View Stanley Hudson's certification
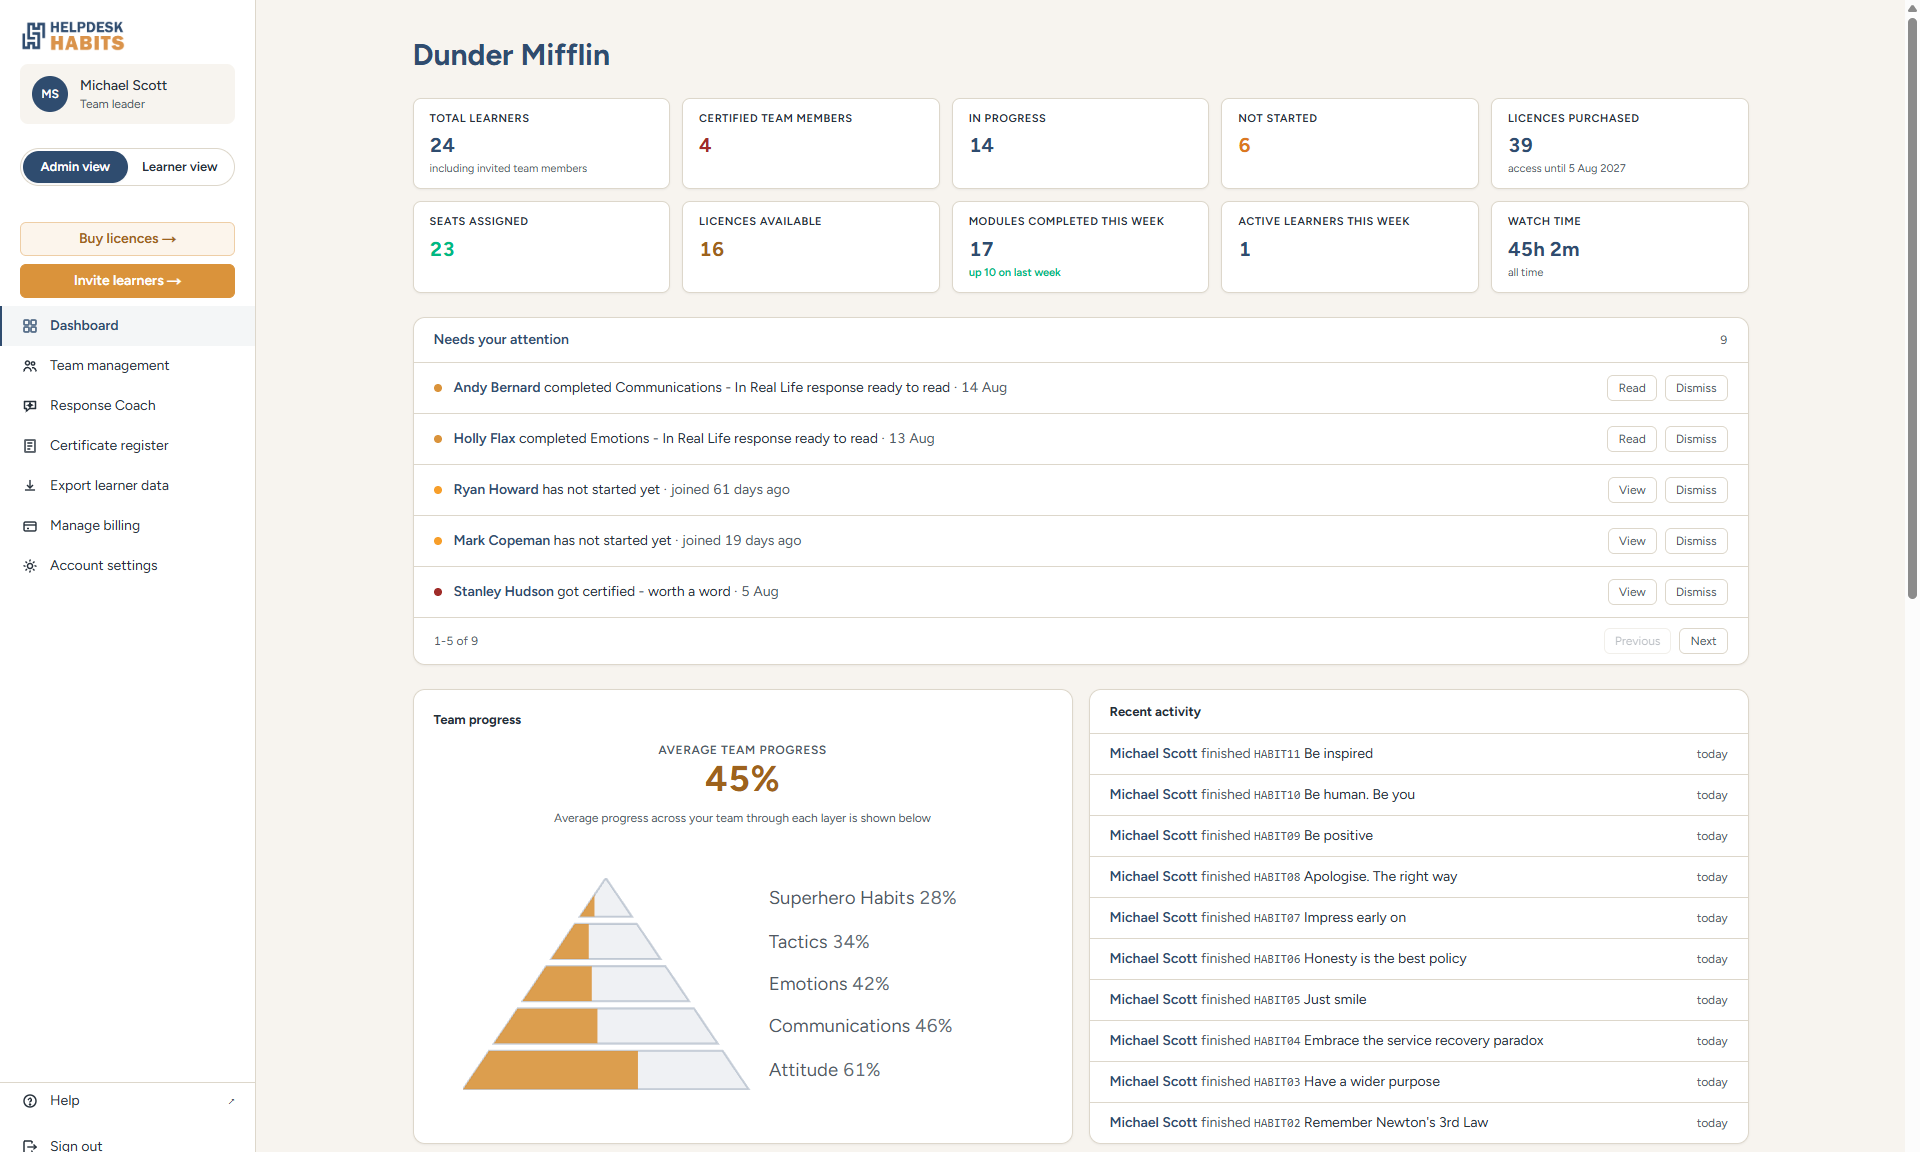The width and height of the screenshot is (1920, 1152). point(1631,592)
